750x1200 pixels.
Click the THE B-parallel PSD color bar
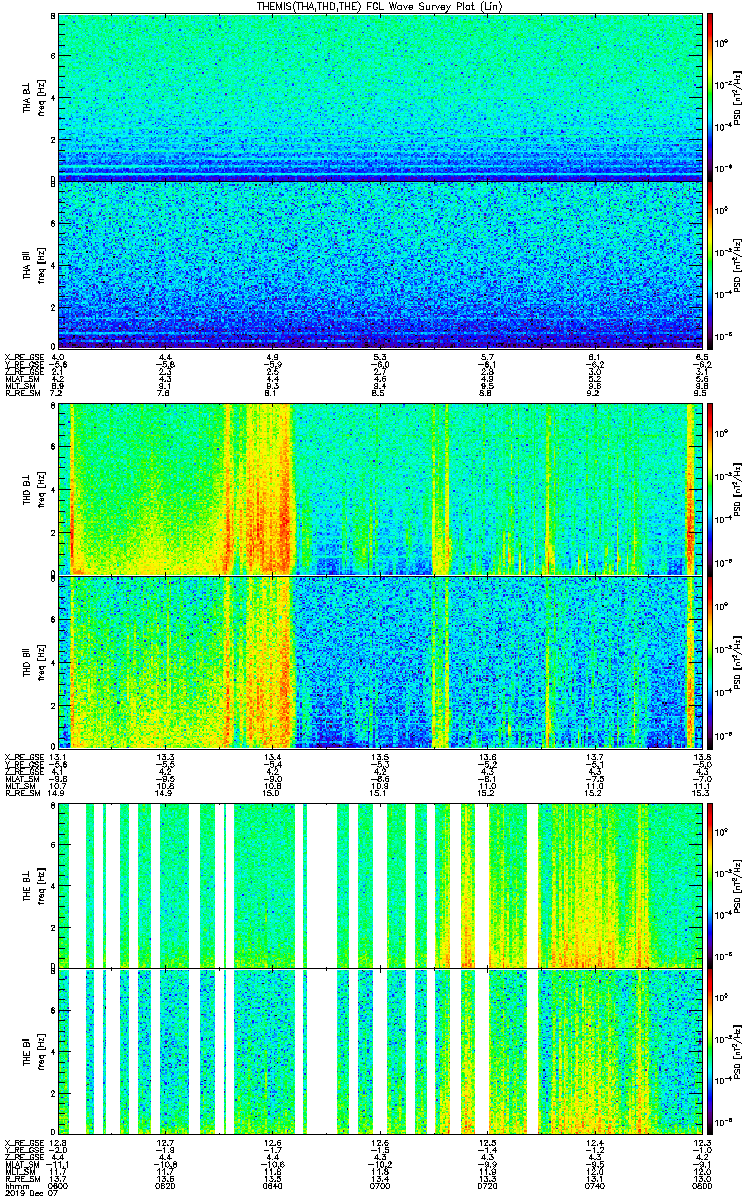tap(709, 1050)
